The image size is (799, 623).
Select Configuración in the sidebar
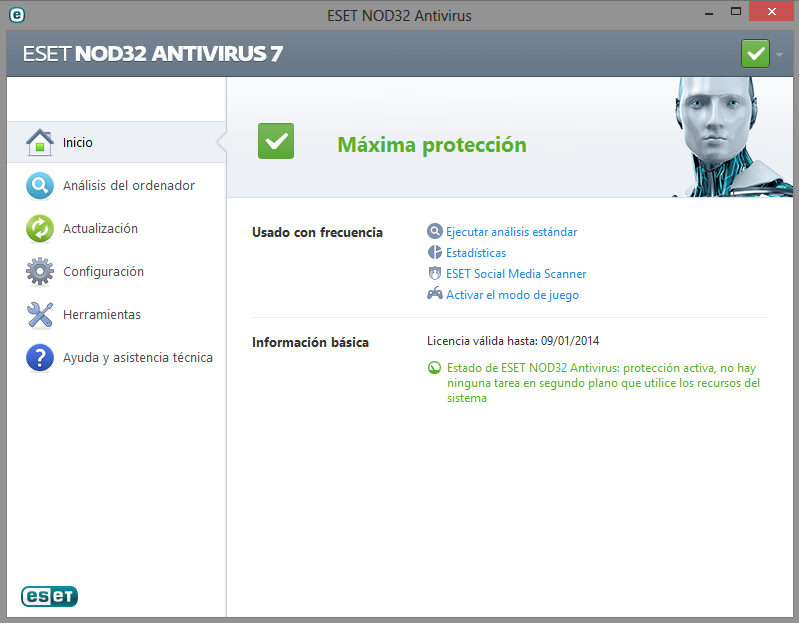click(117, 272)
